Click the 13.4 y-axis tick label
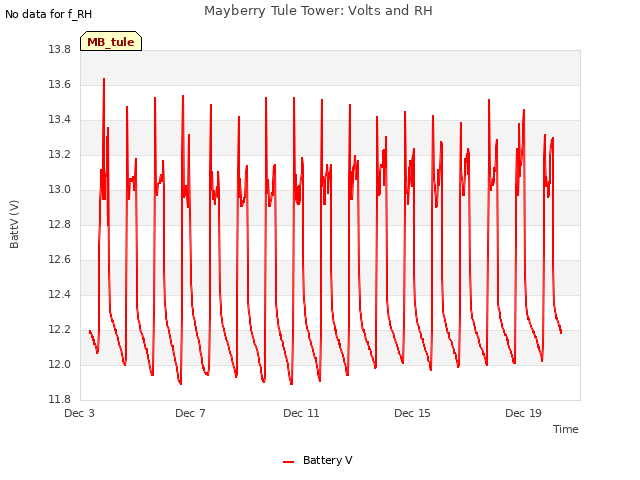 pyautogui.click(x=60, y=119)
